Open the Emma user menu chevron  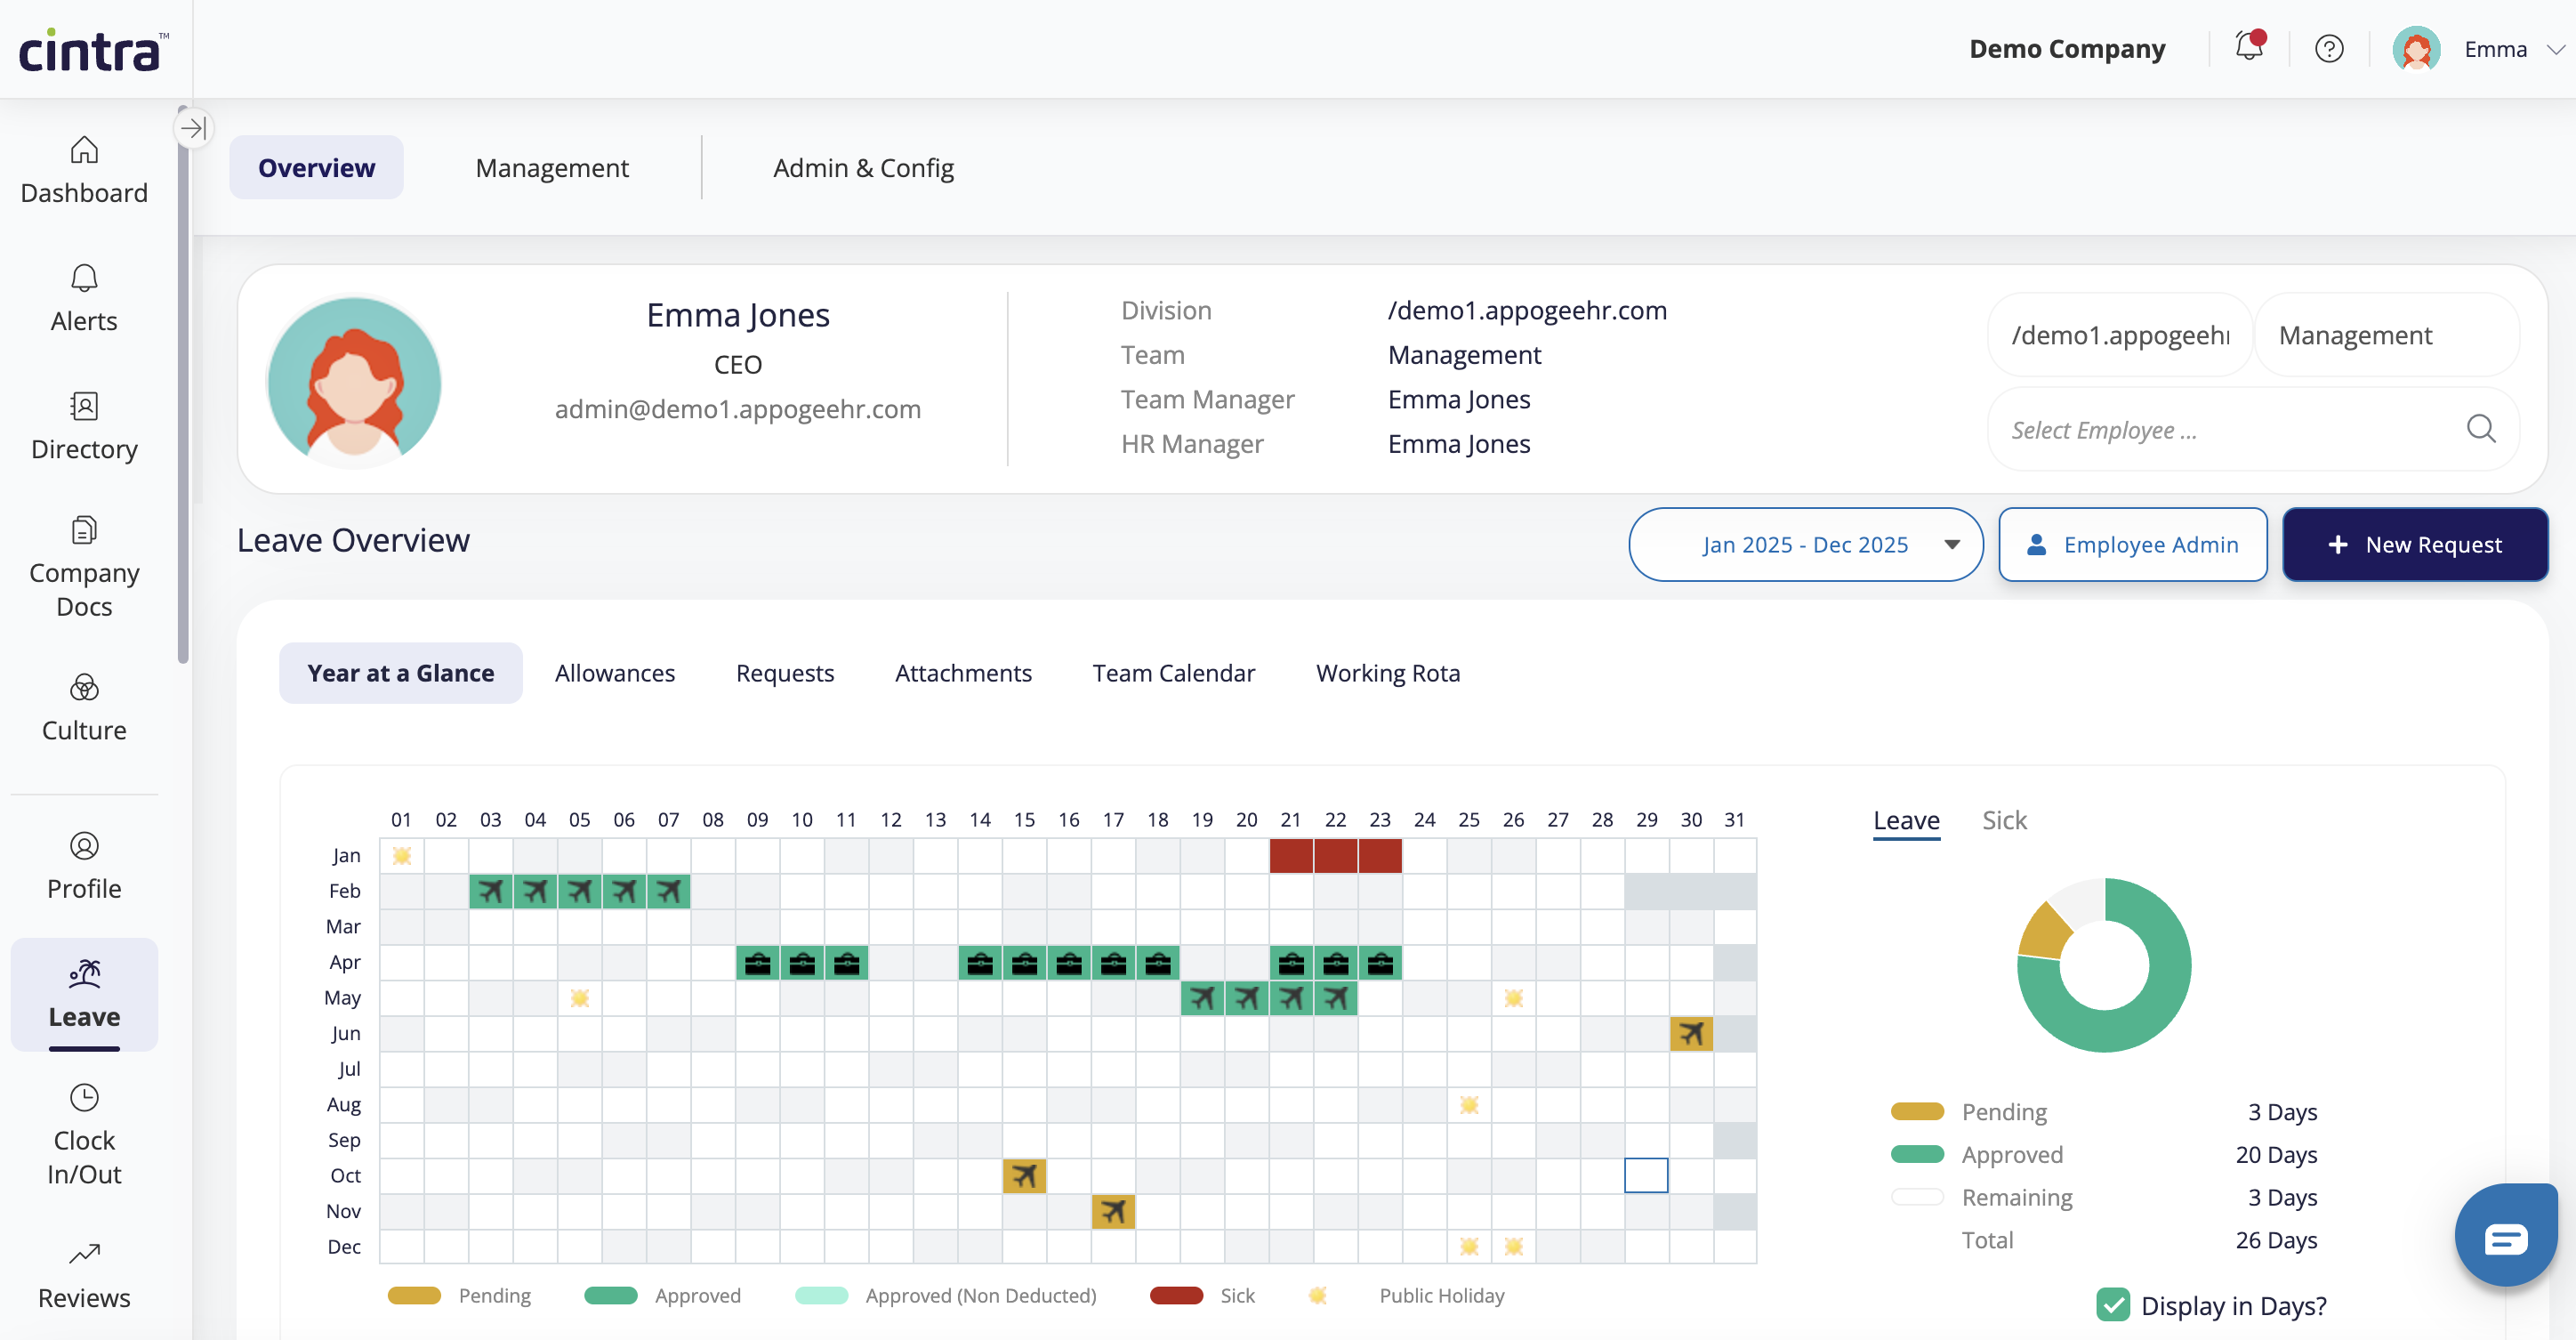(2555, 49)
